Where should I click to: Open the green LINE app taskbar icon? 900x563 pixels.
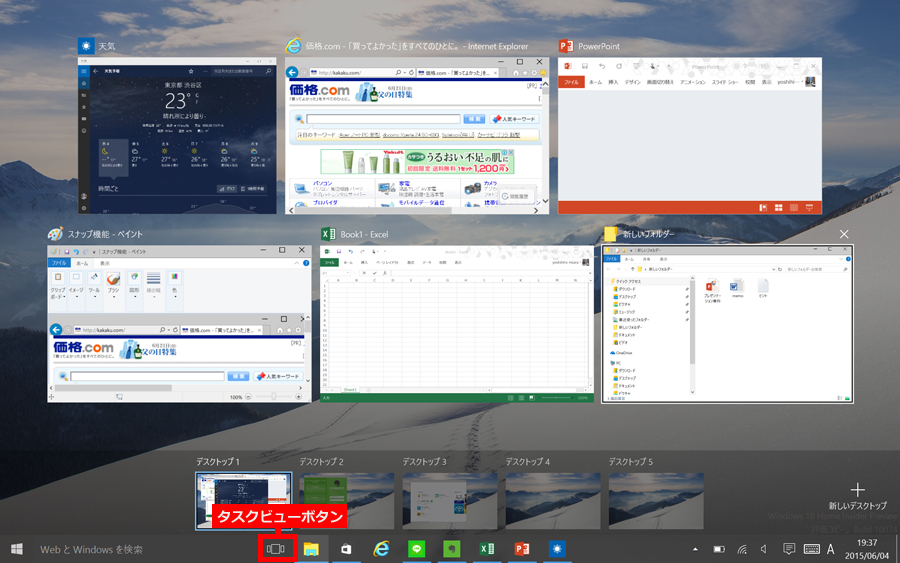pos(416,549)
